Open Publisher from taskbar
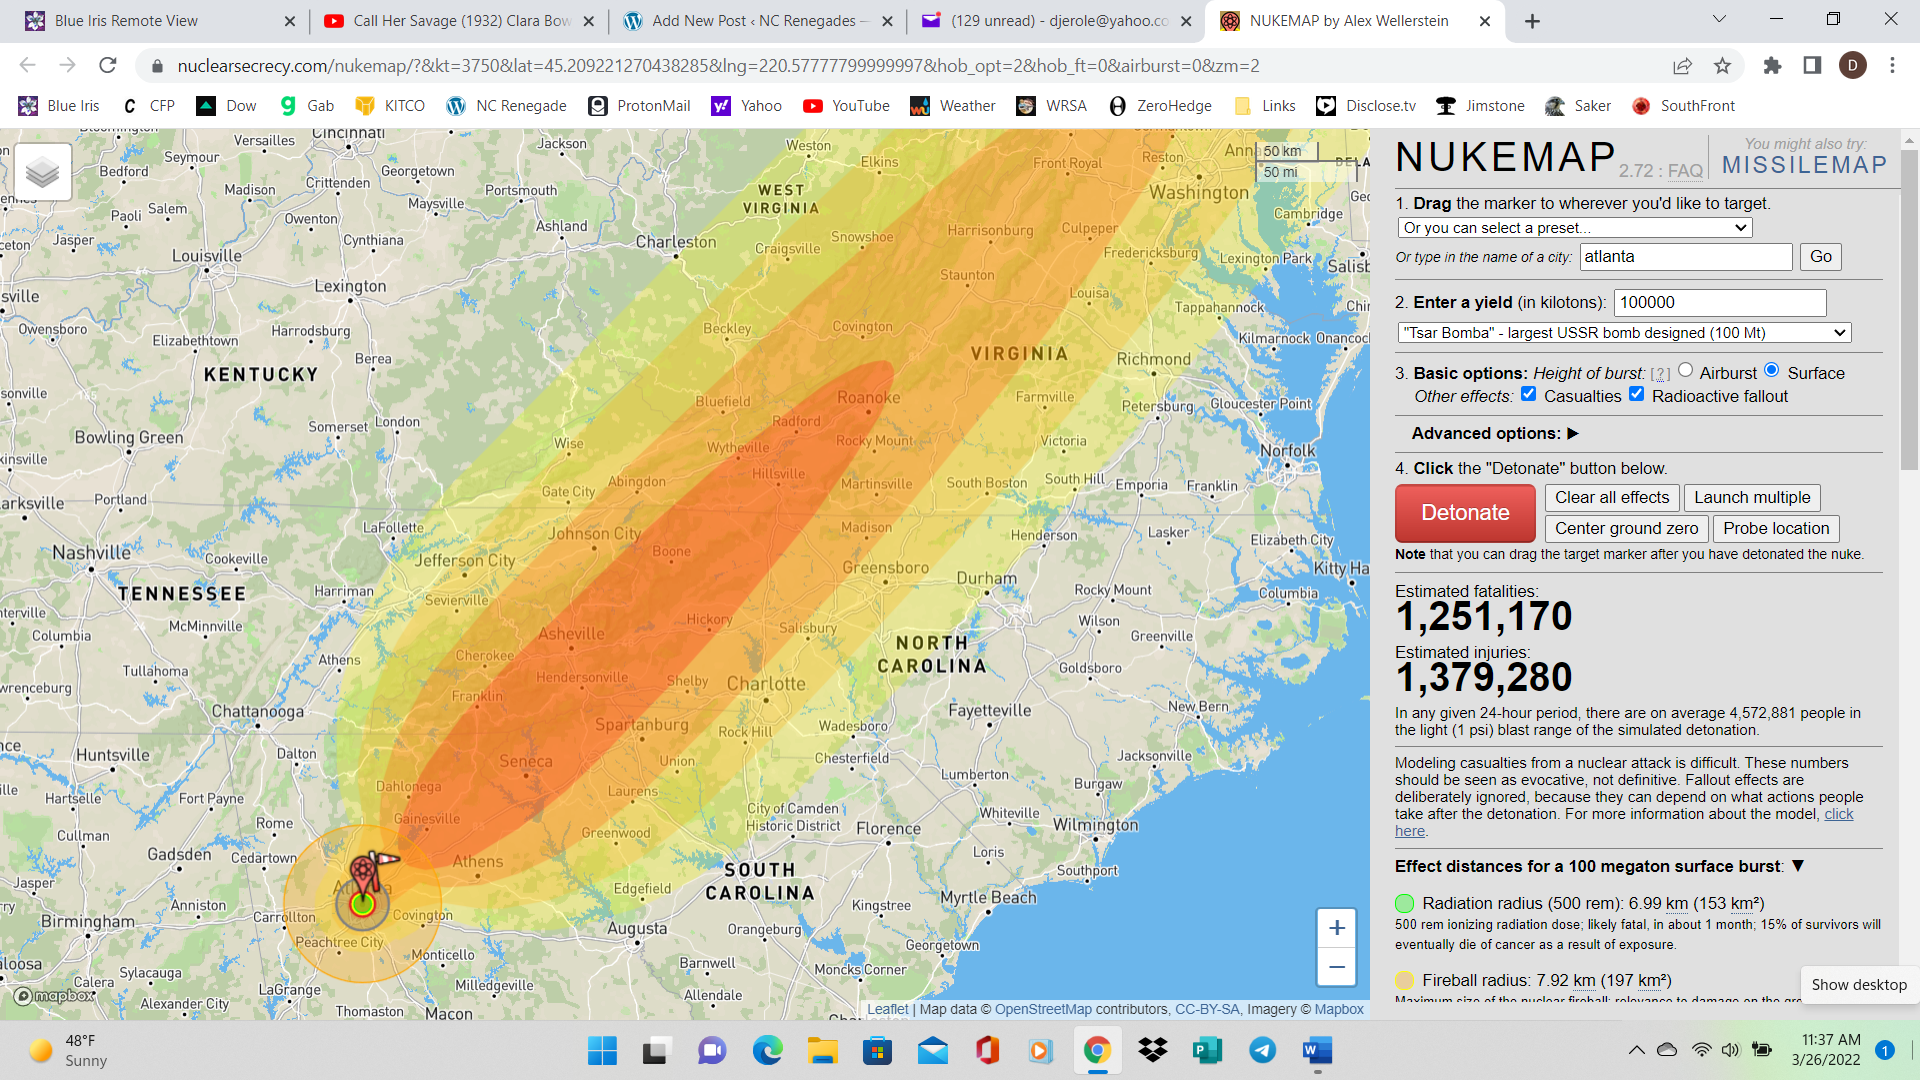This screenshot has height=1080, width=1920. tap(1207, 1050)
